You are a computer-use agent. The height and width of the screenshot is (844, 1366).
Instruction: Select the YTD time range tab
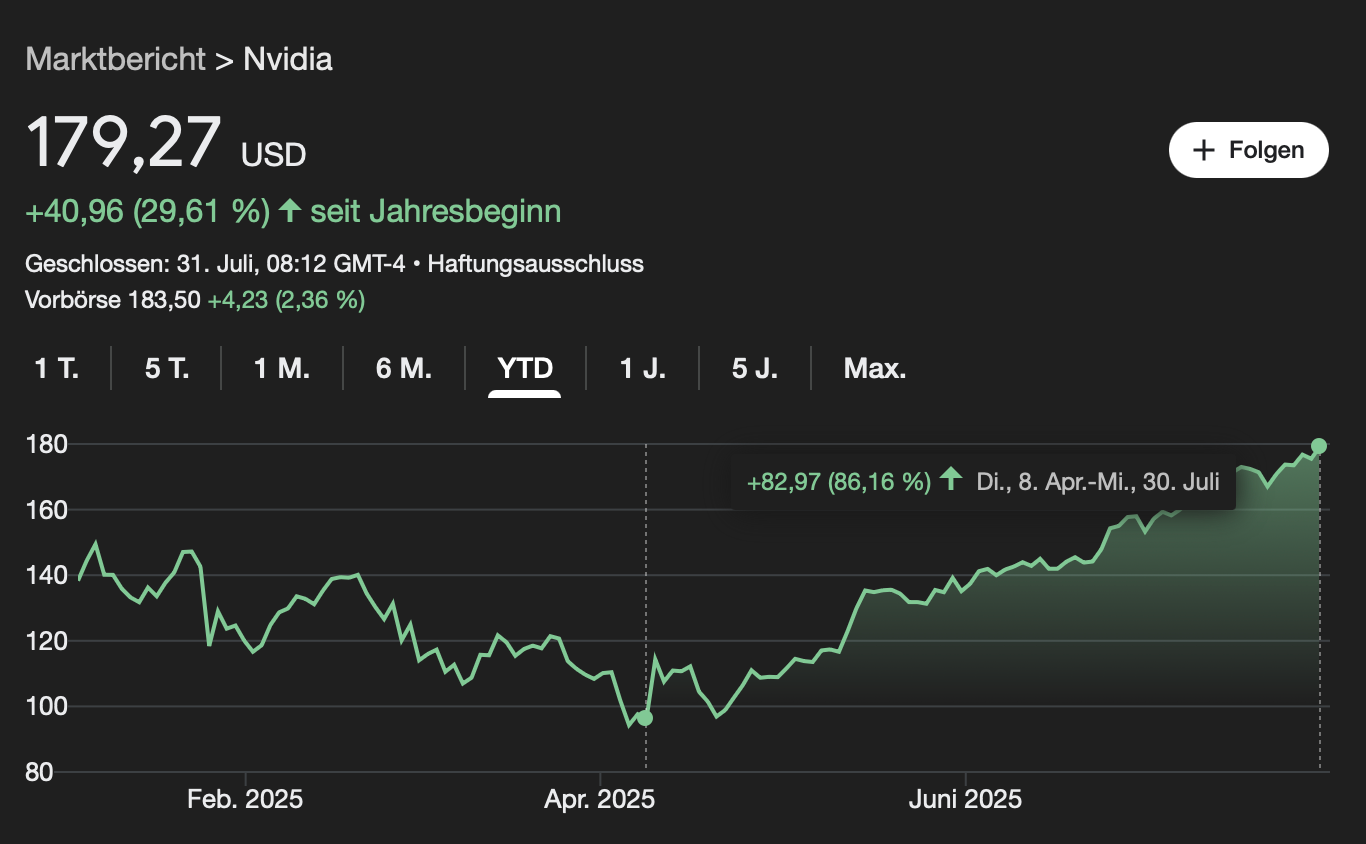pos(525,369)
